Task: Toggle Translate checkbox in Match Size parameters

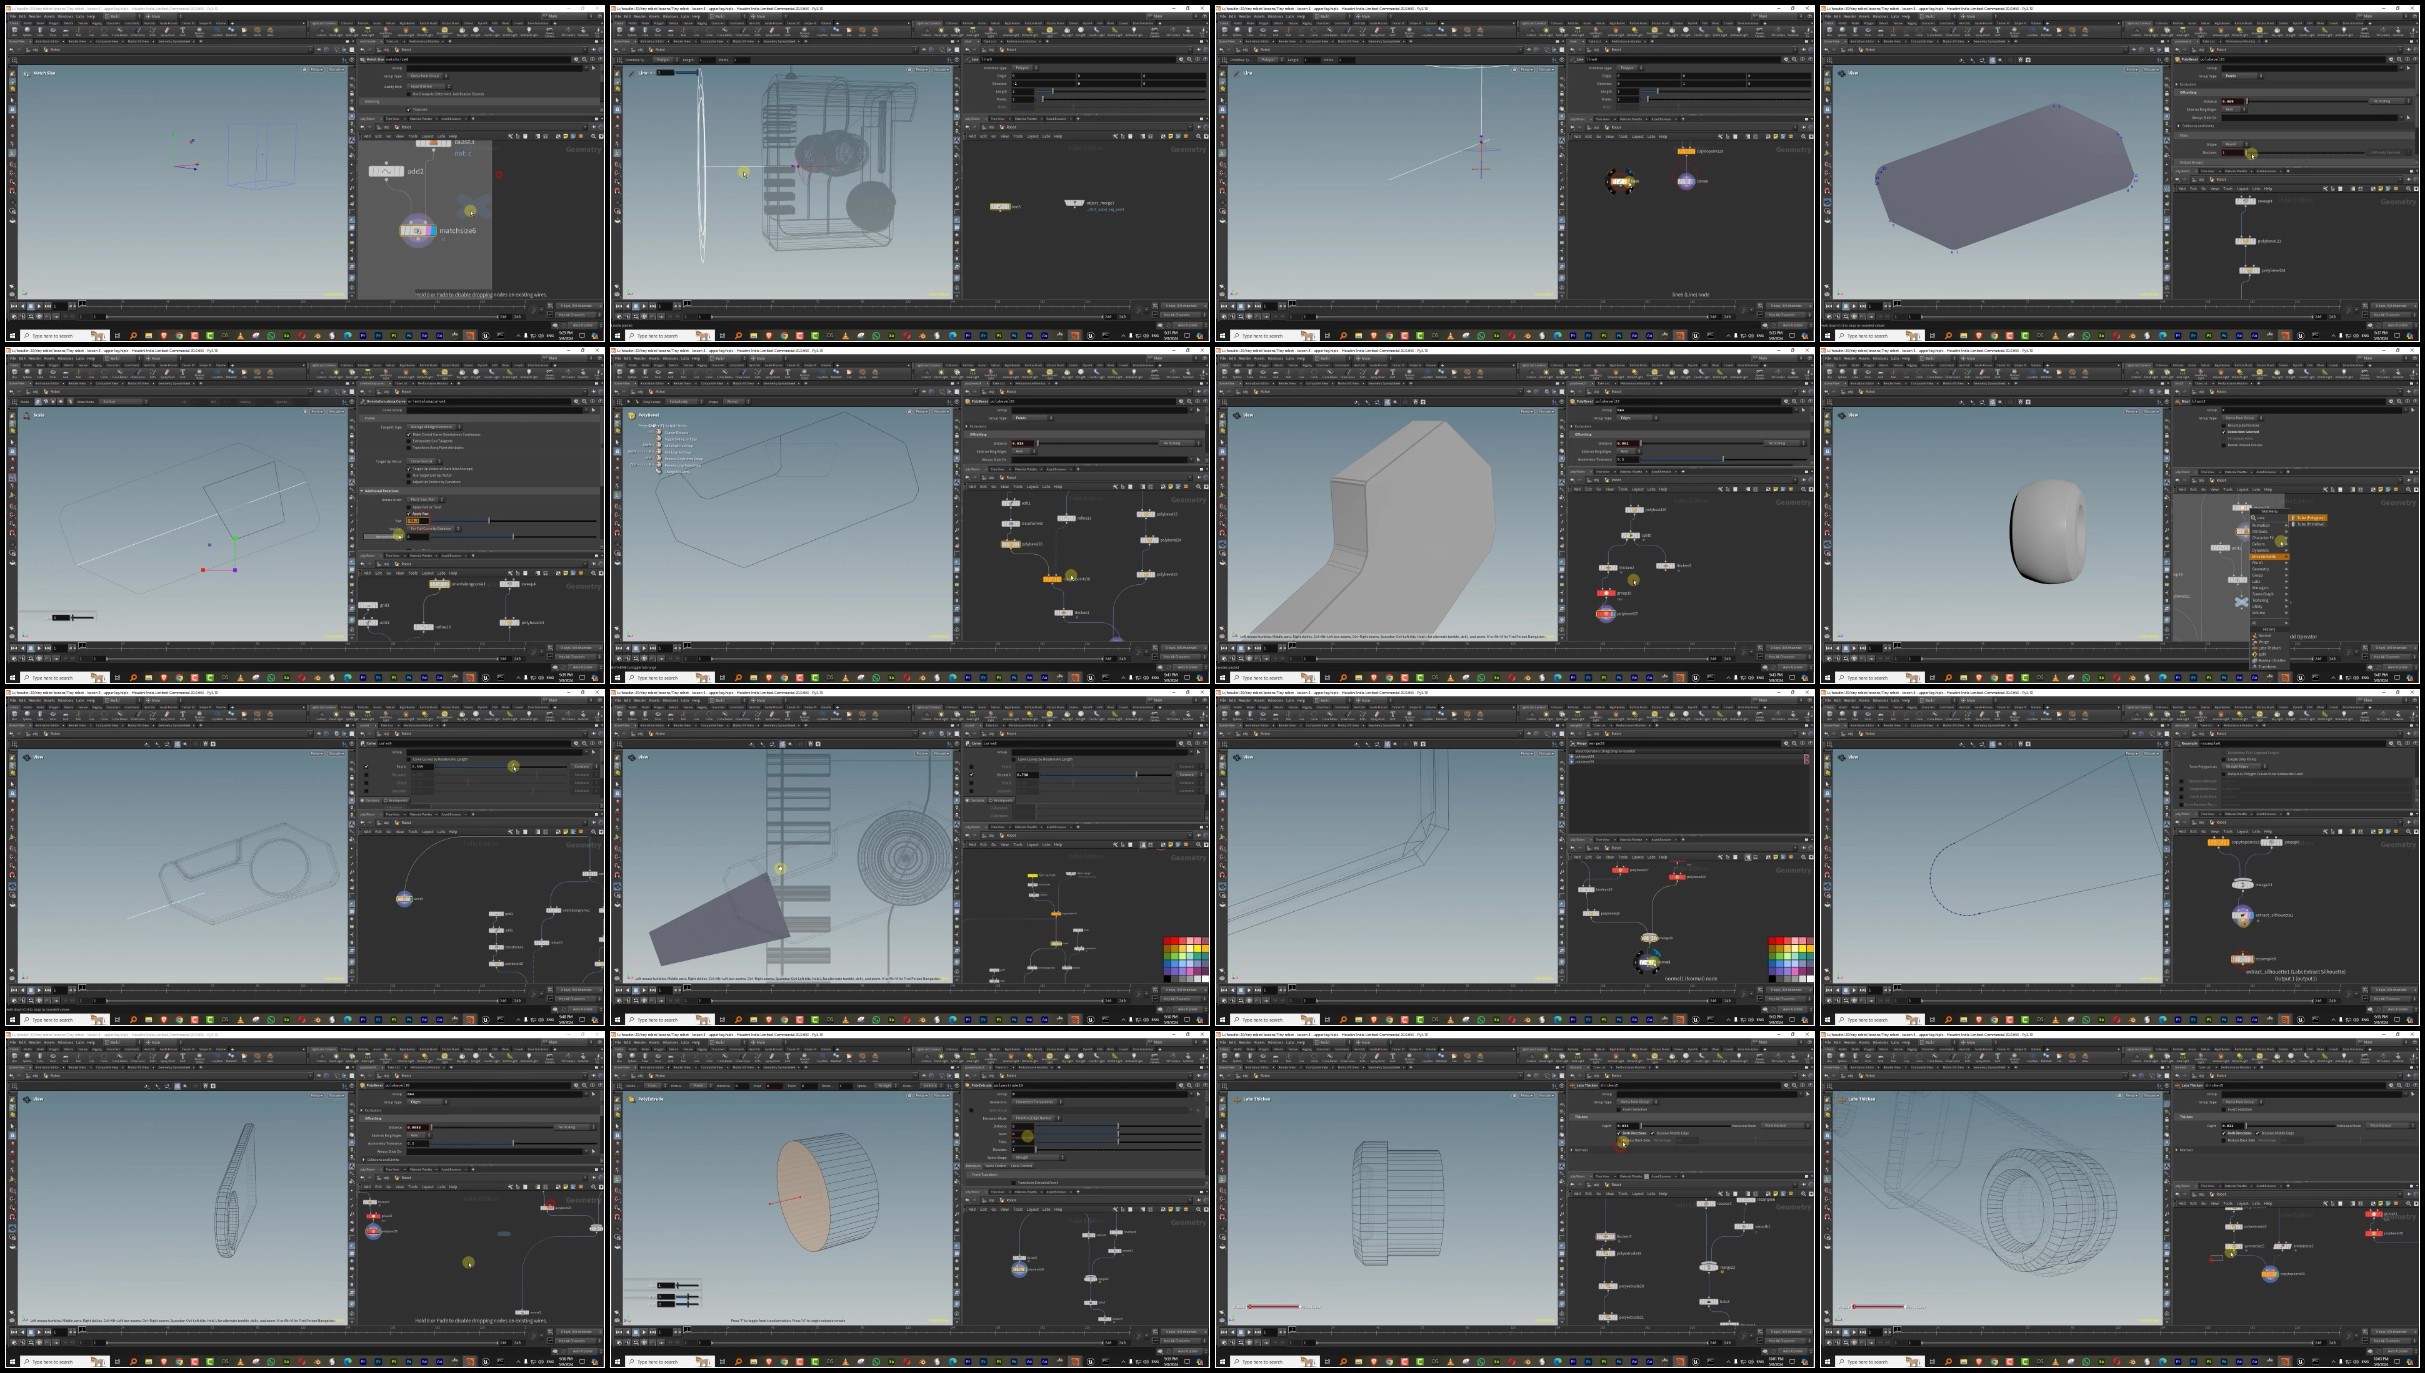Action: (408, 109)
